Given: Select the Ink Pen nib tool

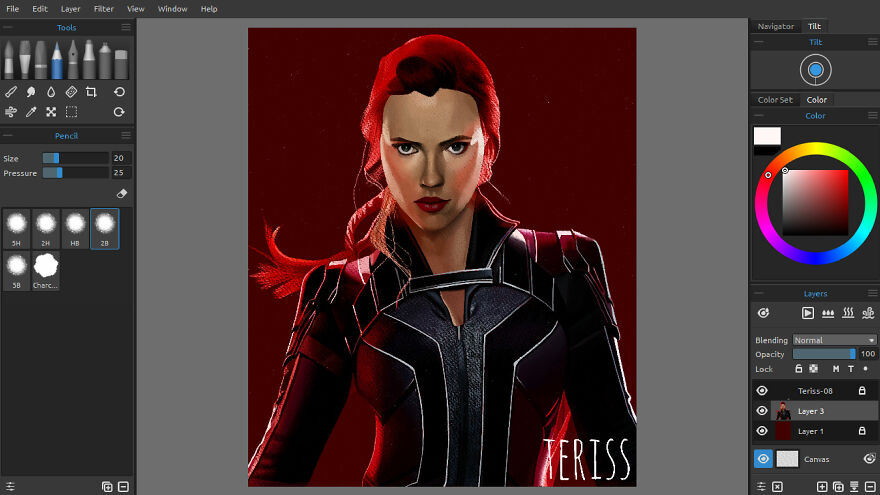Looking at the screenshot, I should (x=73, y=60).
